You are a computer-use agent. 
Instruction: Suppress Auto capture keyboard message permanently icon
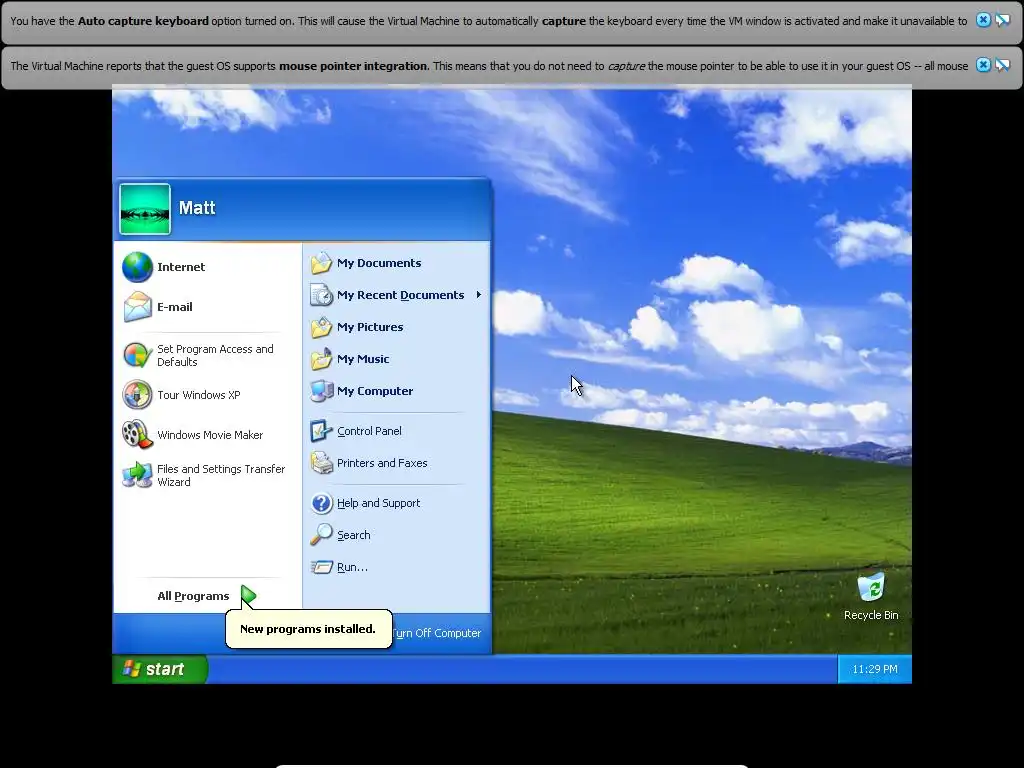[x=1002, y=20]
